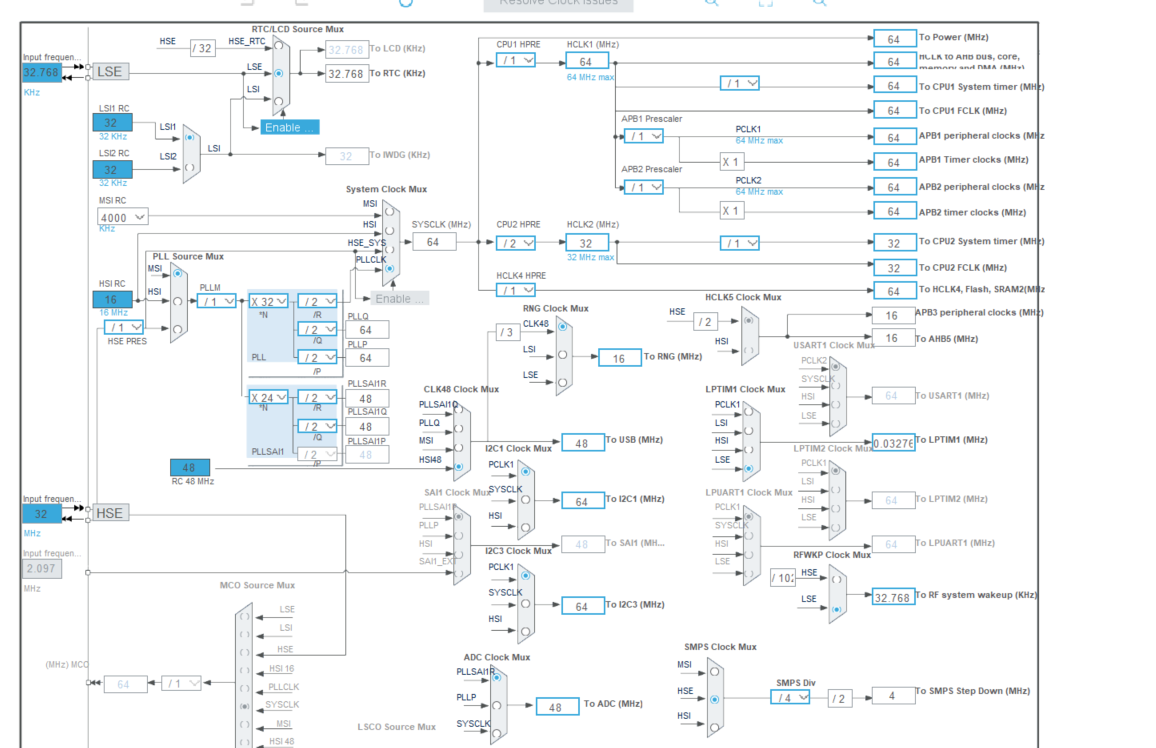Click the circular refresh icon top left
The width and height of the screenshot is (1156, 748).
(405, 4)
